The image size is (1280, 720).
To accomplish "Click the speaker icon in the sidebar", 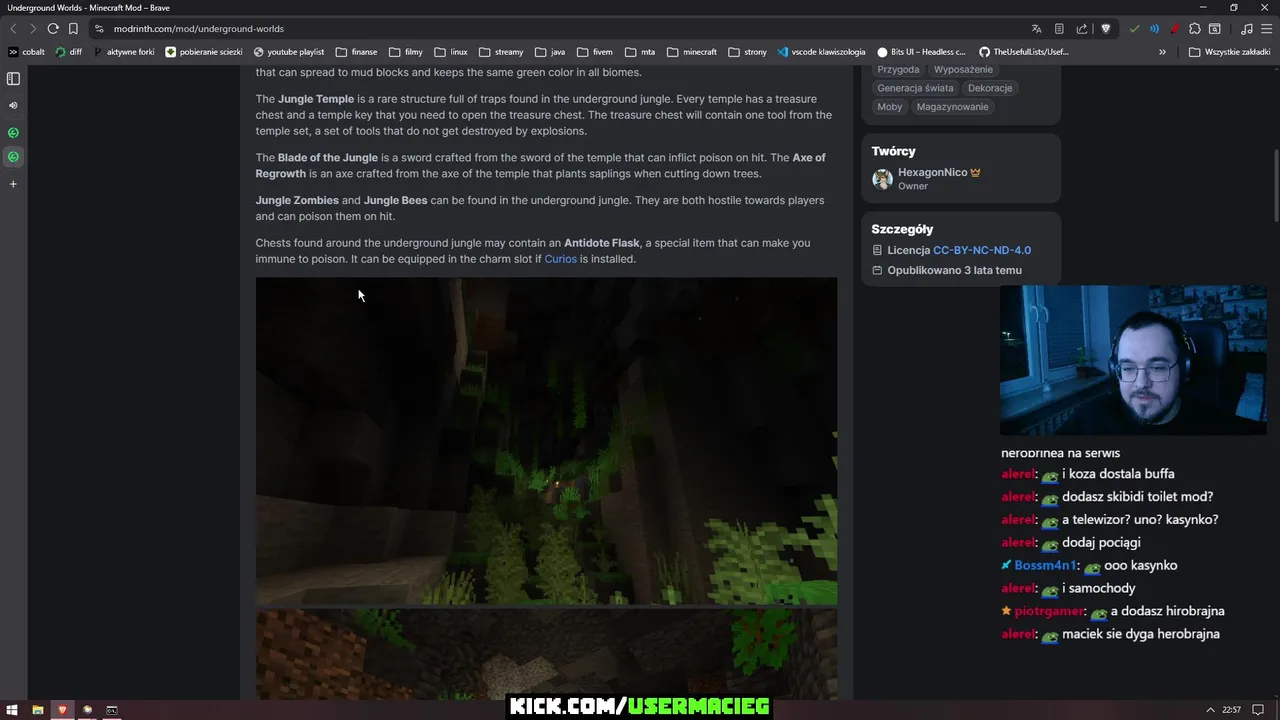I will pos(13,105).
